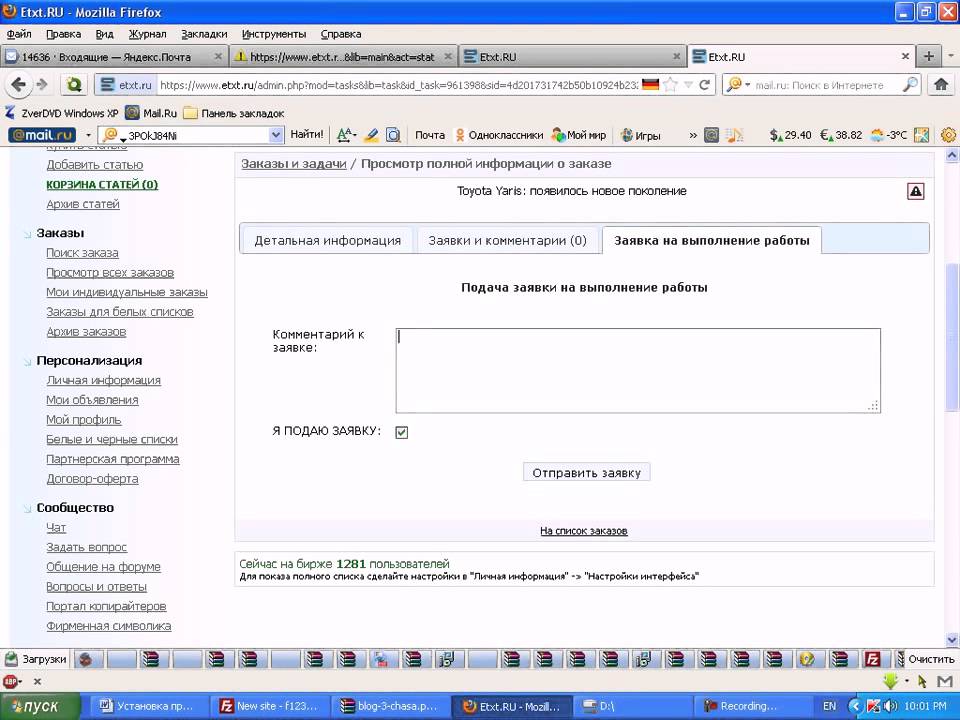Screen dimensions: 960x720
Task: Switch to the Заявки и комментарии (0) tab
Action: [x=508, y=241]
